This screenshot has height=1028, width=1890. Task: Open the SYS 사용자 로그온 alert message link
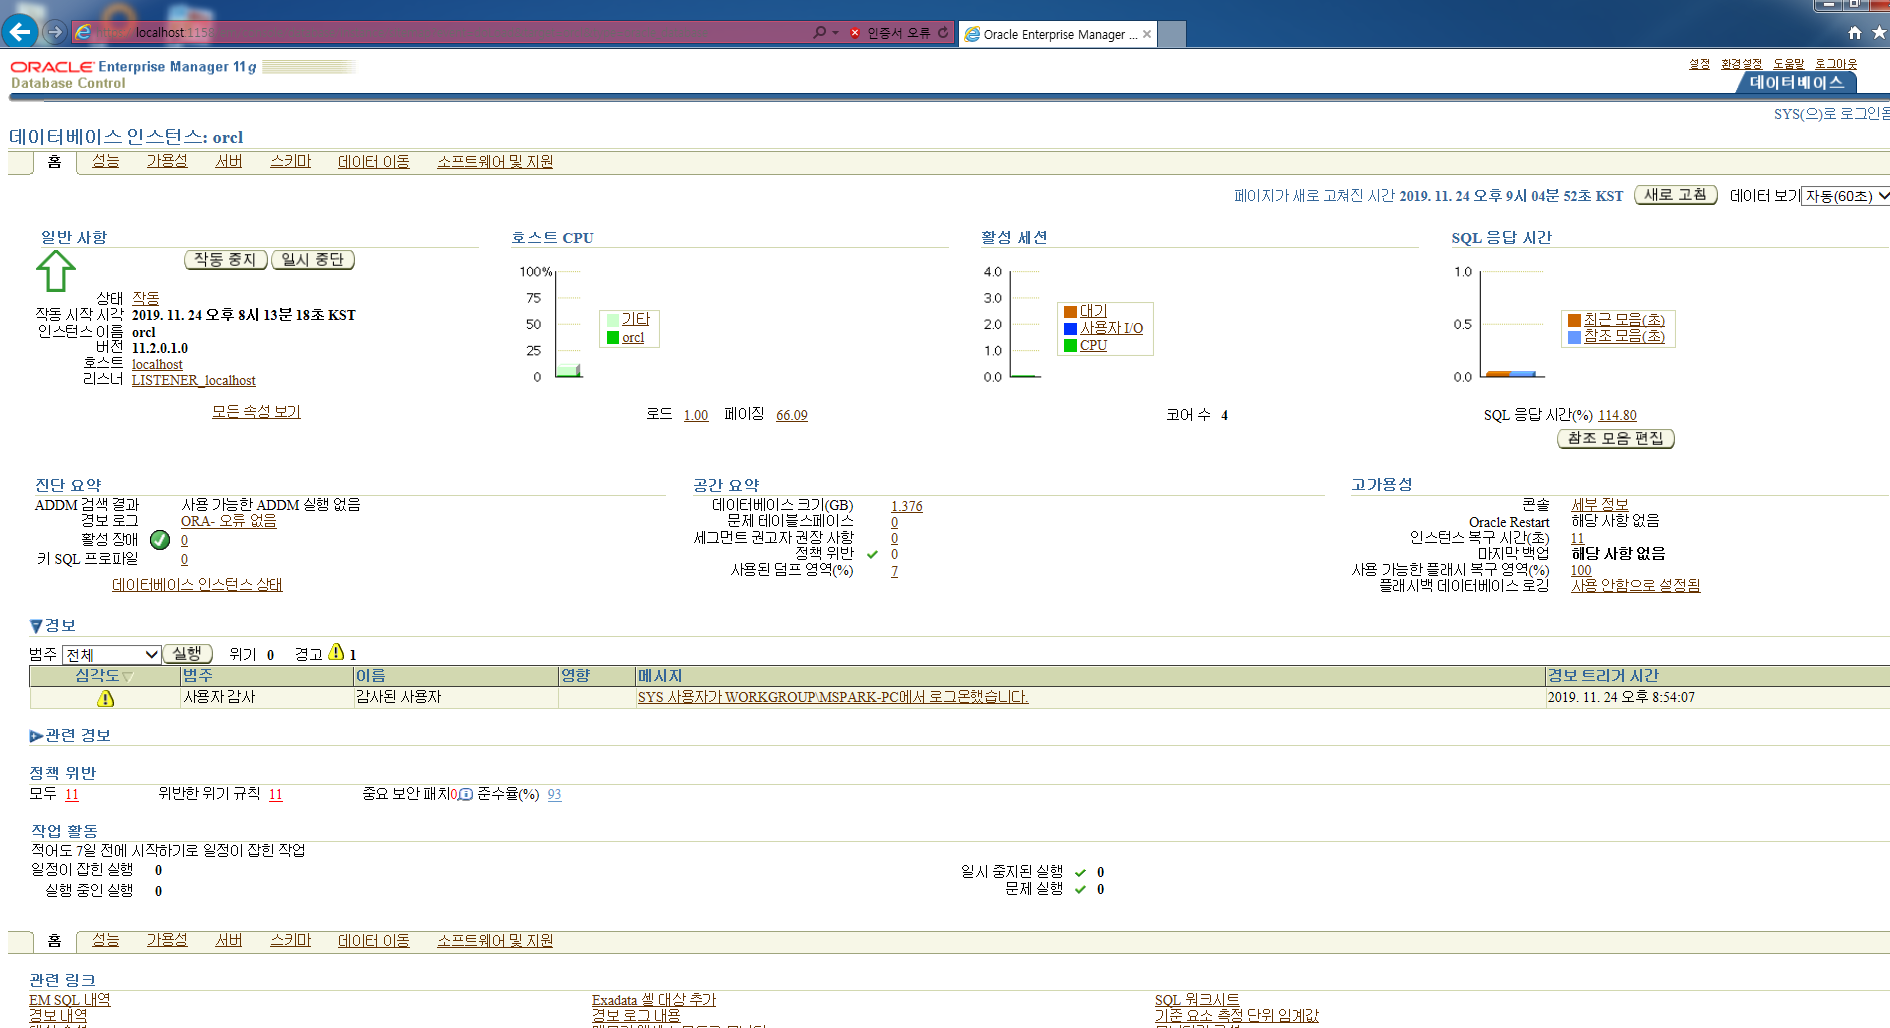[833, 697]
